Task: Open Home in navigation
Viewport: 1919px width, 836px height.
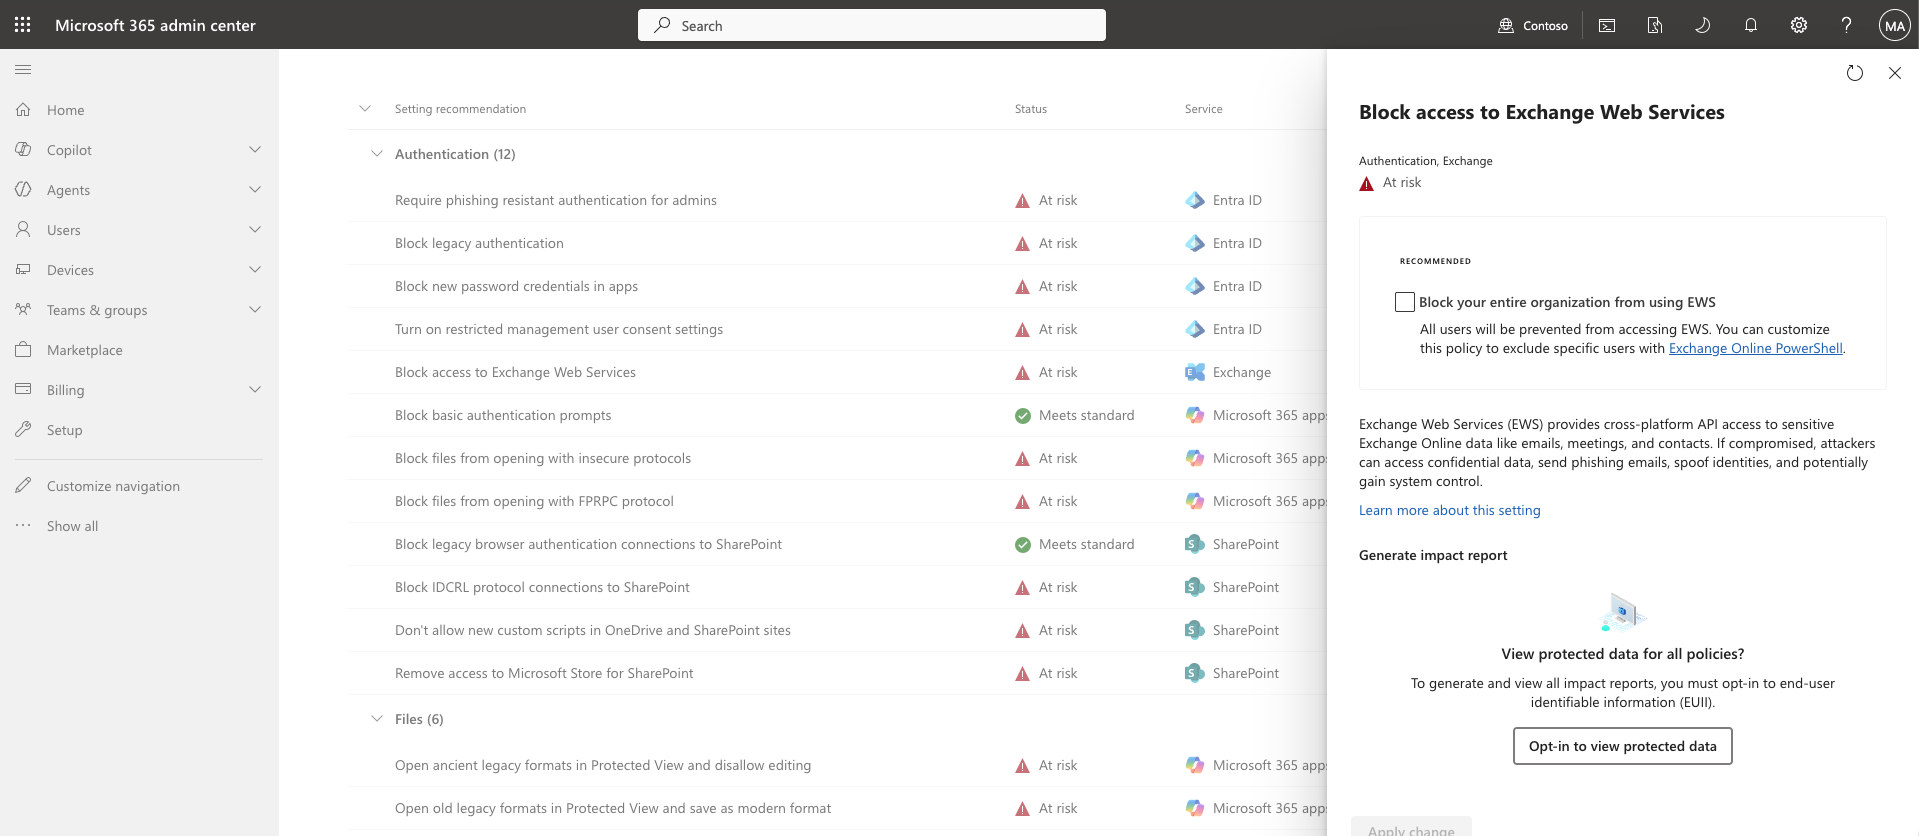Action: 66,110
